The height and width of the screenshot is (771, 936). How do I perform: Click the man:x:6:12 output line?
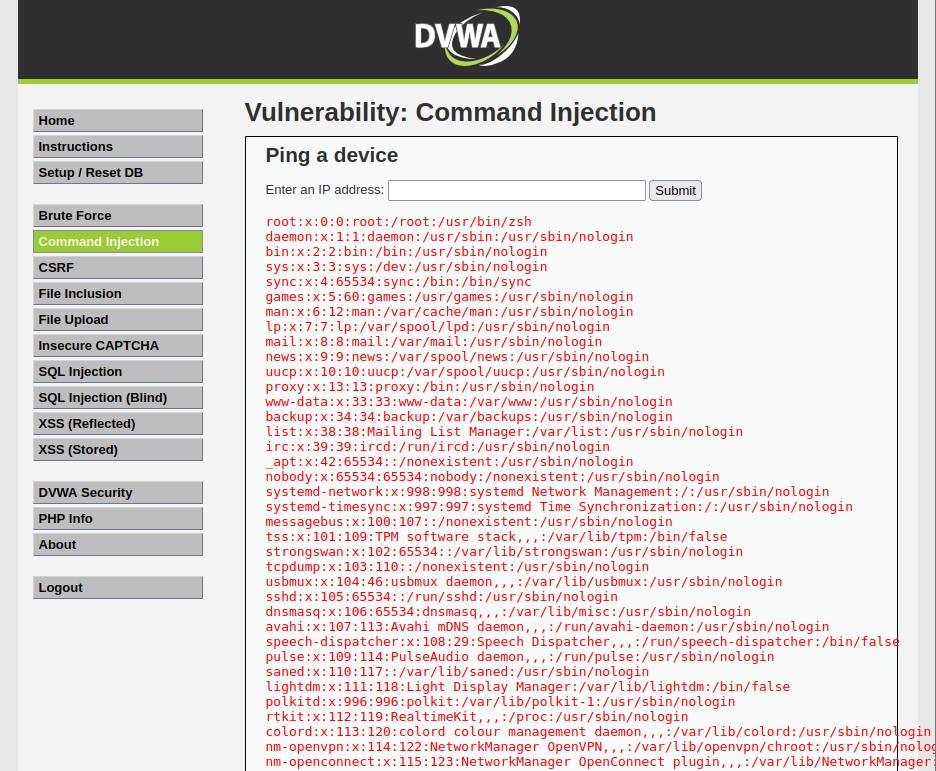click(x=449, y=312)
